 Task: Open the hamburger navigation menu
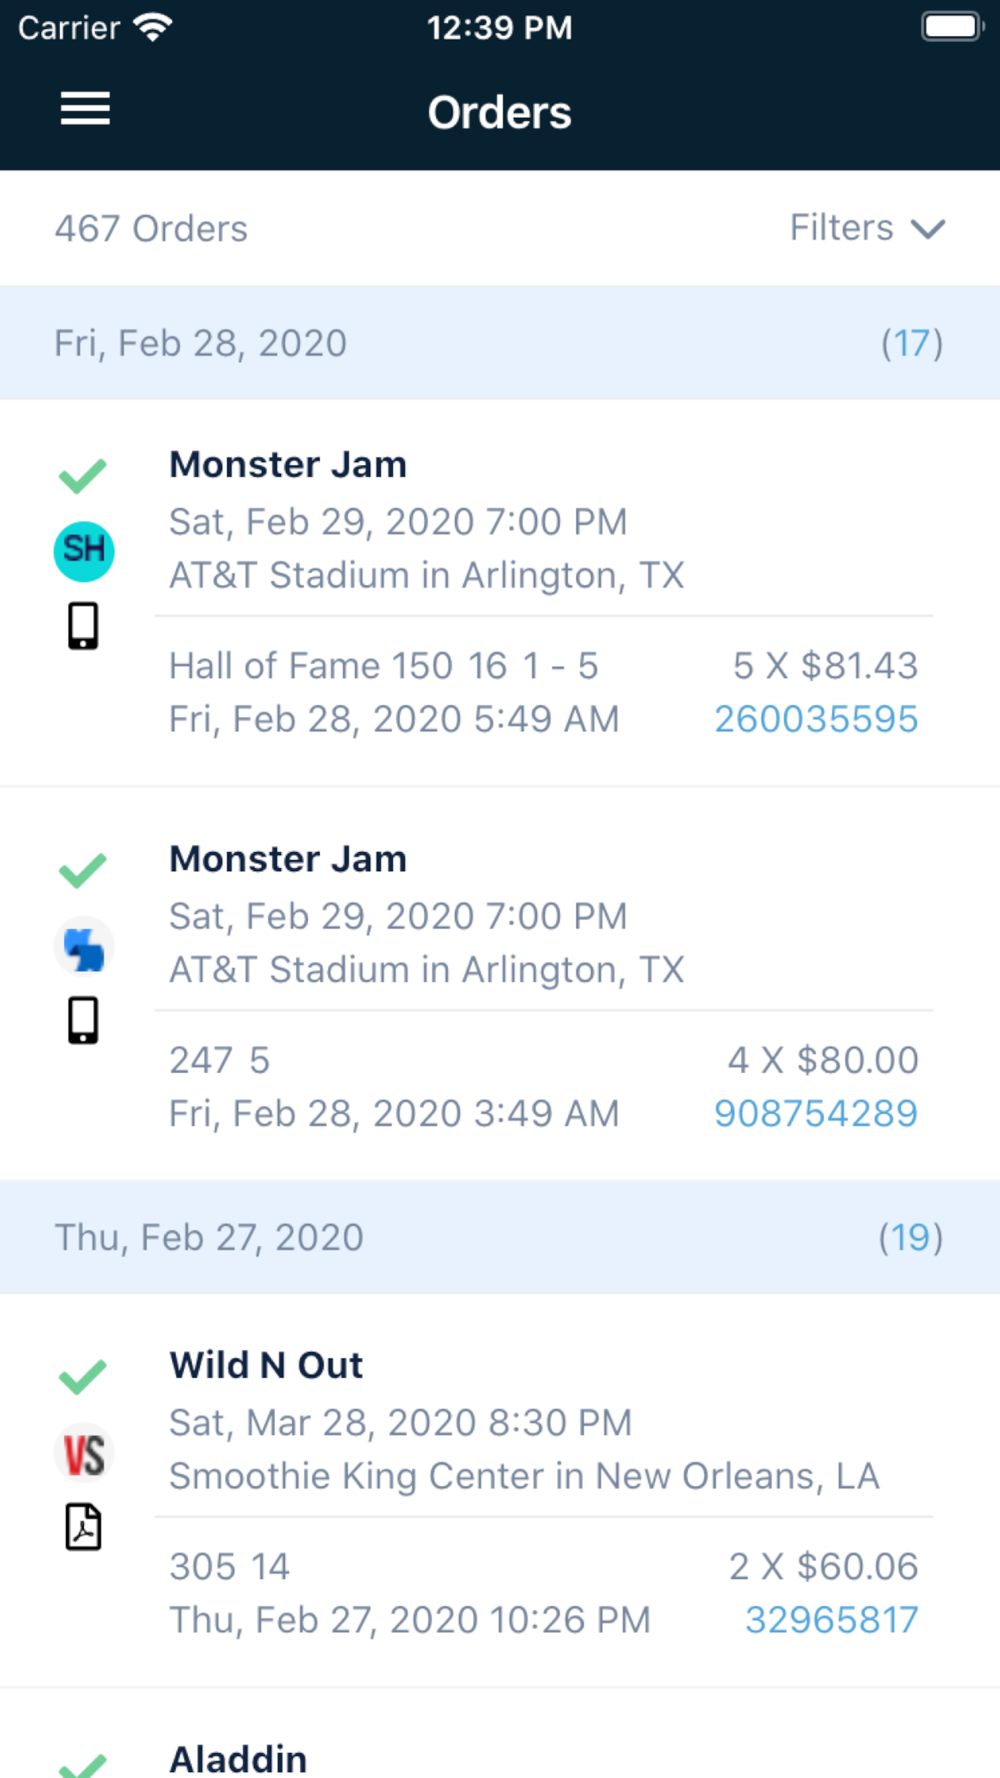[85, 109]
